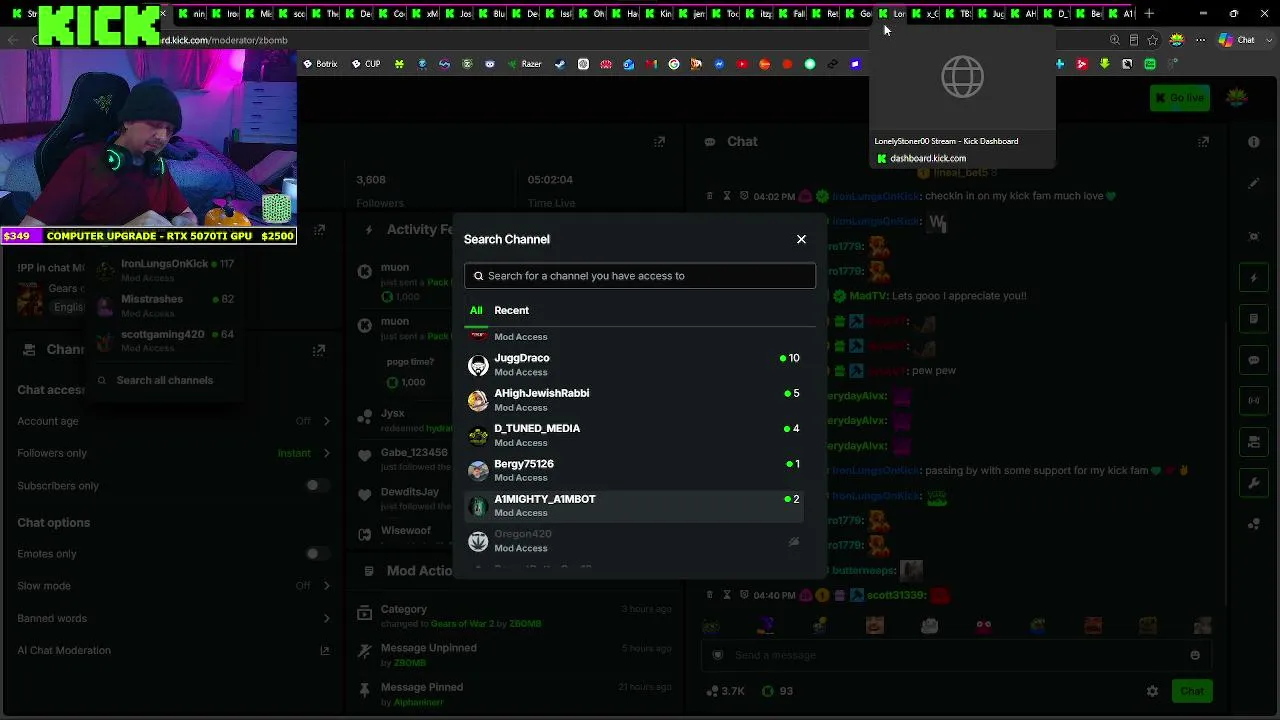Open the Discord bookmark icon
The image size is (1280, 720).
click(490, 64)
